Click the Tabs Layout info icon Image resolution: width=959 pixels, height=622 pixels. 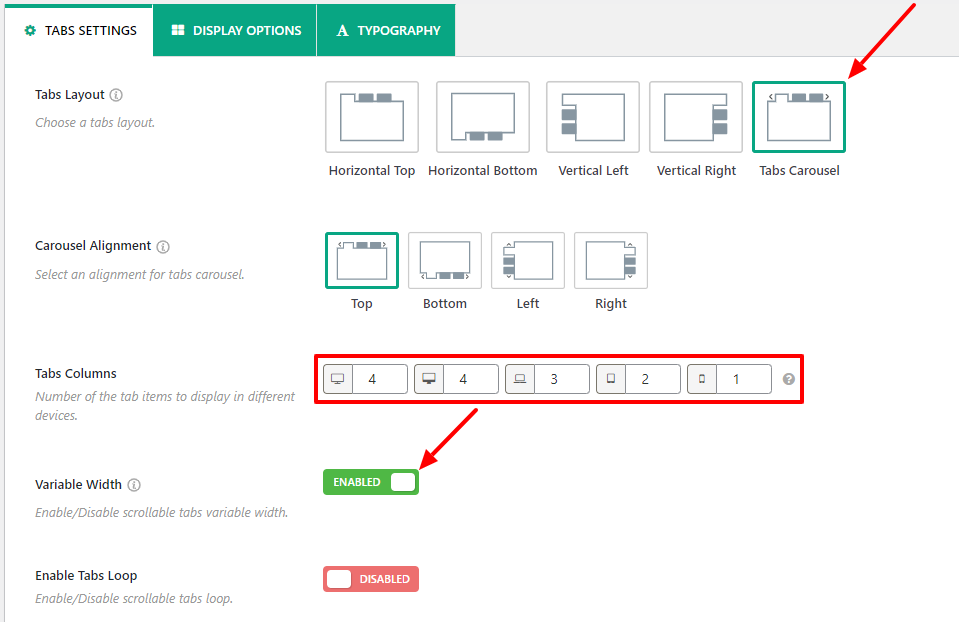point(116,95)
